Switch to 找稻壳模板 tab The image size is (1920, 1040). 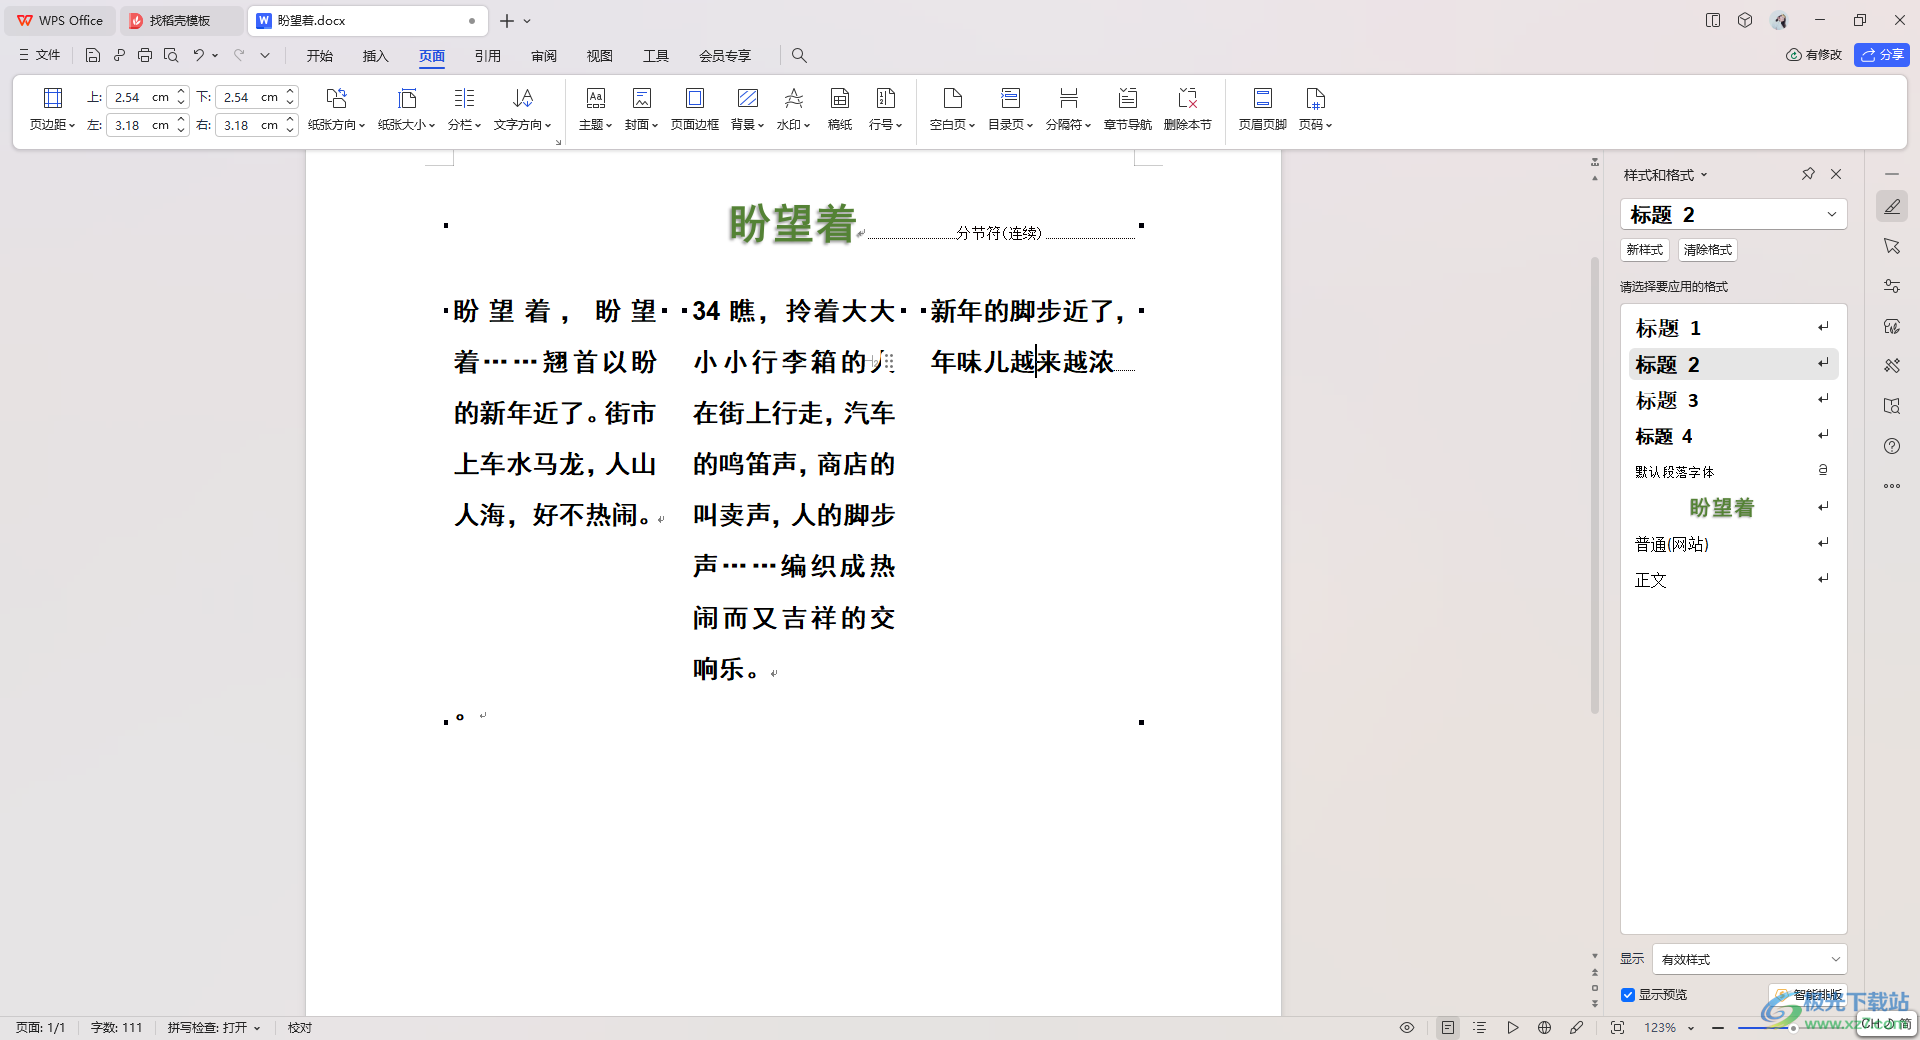coord(180,20)
